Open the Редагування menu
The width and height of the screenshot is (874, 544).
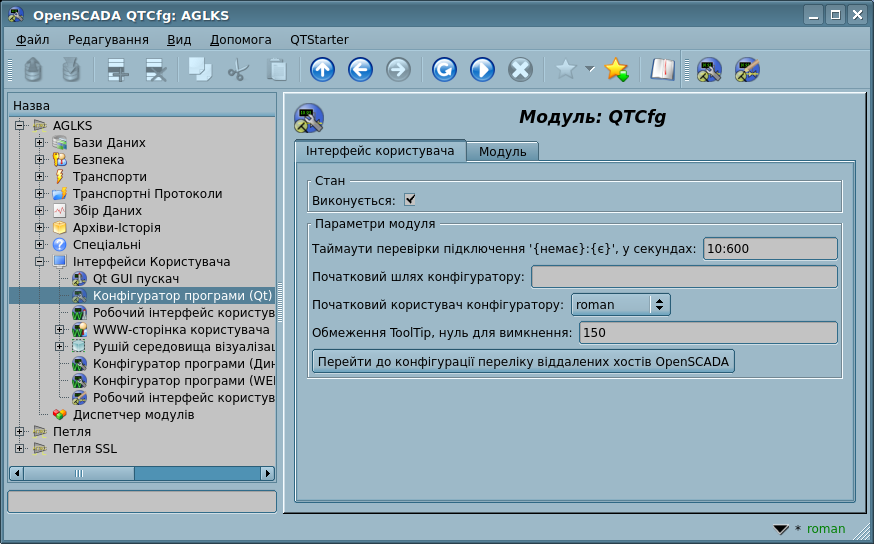coord(108,39)
